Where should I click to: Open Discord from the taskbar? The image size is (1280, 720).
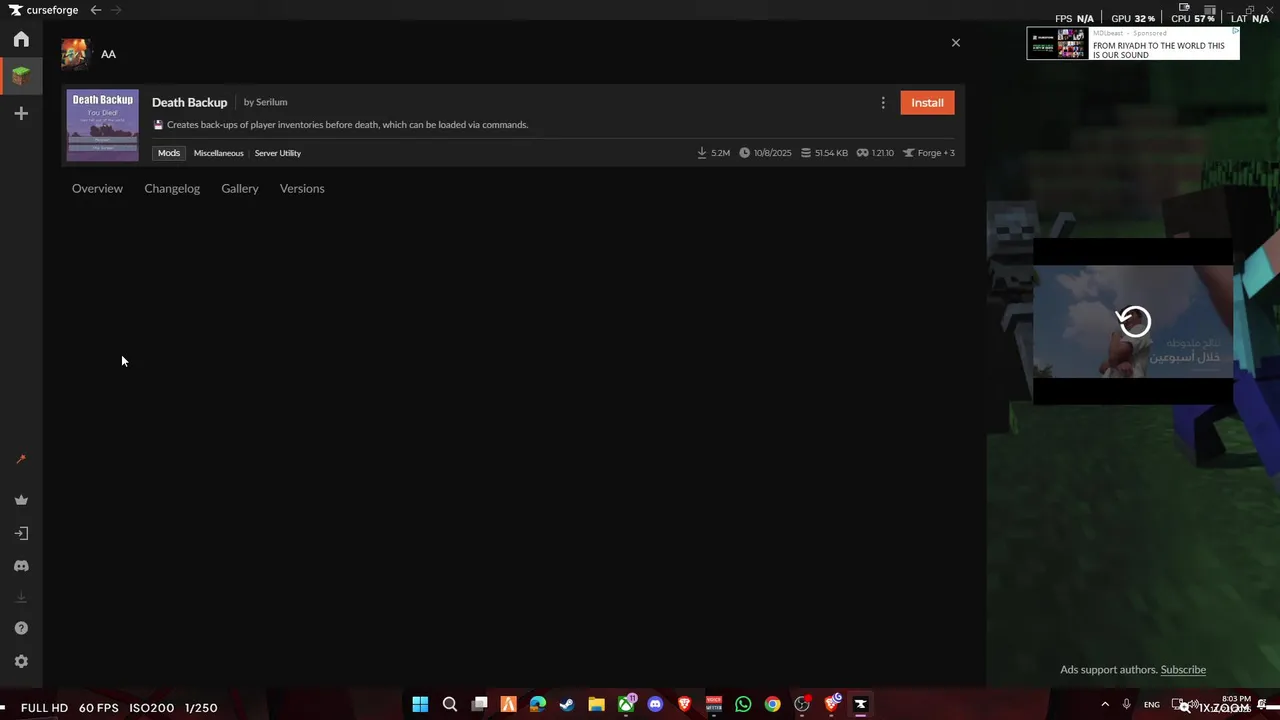coord(655,704)
